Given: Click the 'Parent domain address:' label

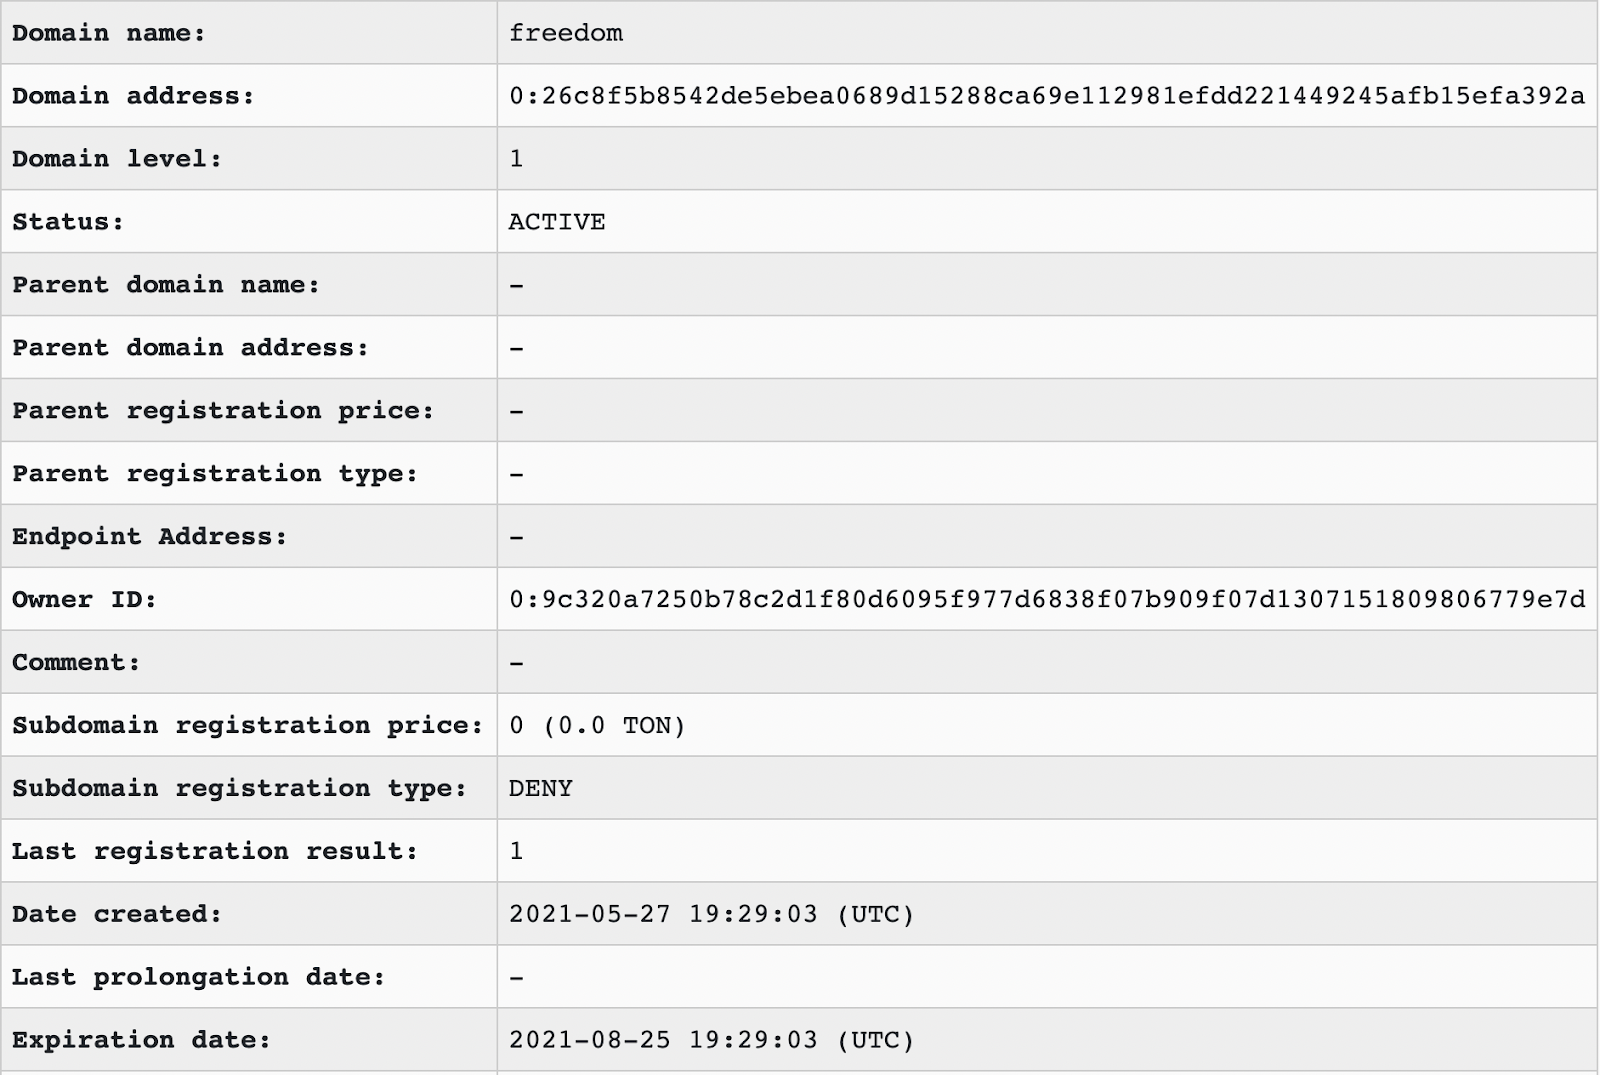Looking at the screenshot, I should coord(190,348).
